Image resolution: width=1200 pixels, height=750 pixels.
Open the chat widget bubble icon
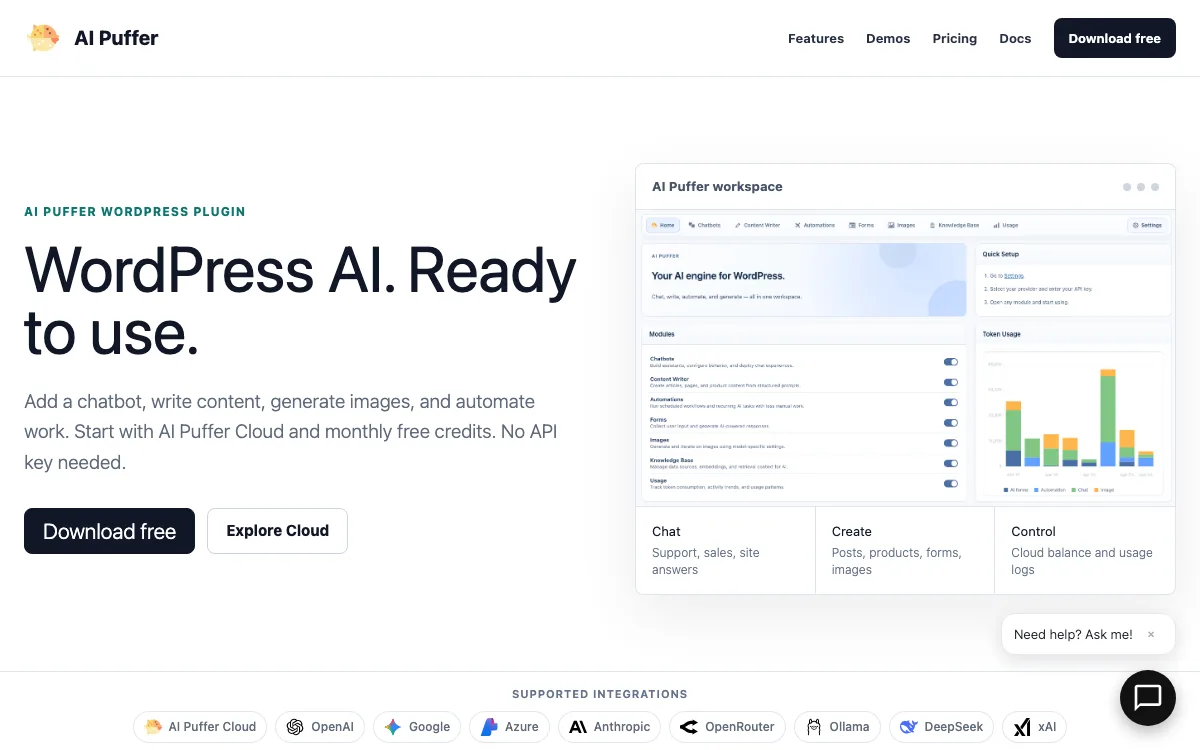[x=1147, y=697]
